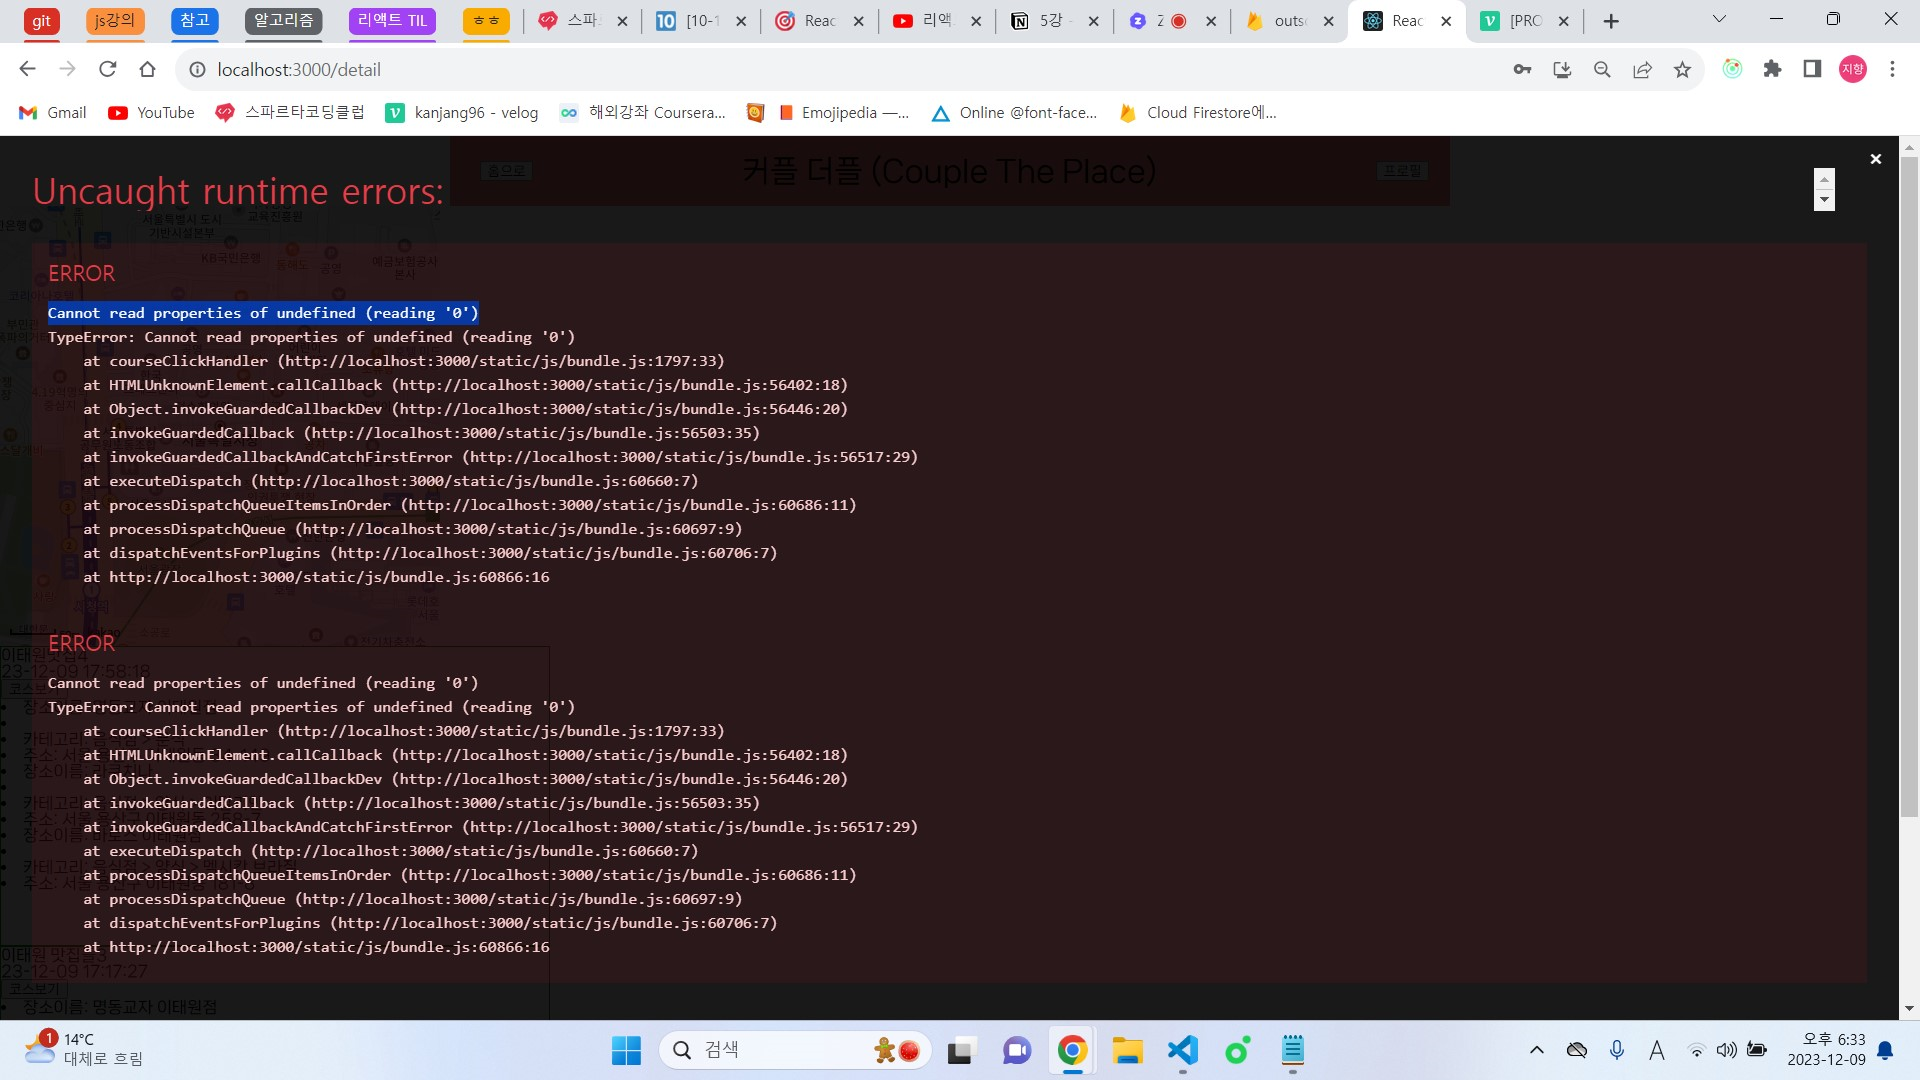Show hidden system tray icons
The height and width of the screenshot is (1080, 1920).
click(x=1537, y=1050)
